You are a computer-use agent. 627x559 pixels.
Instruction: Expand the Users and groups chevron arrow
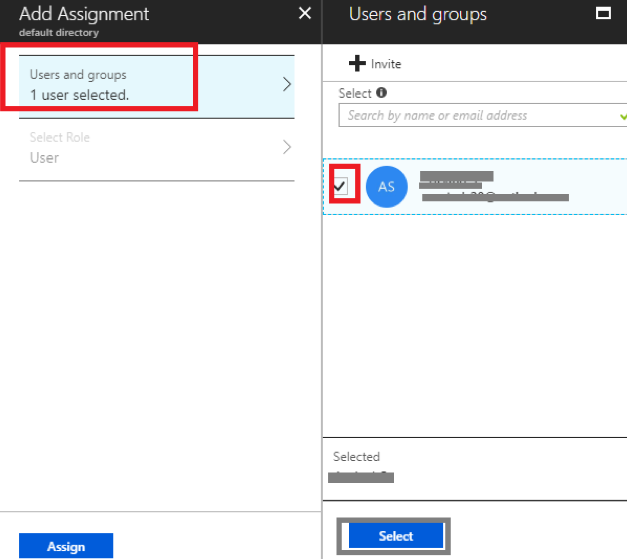point(287,85)
